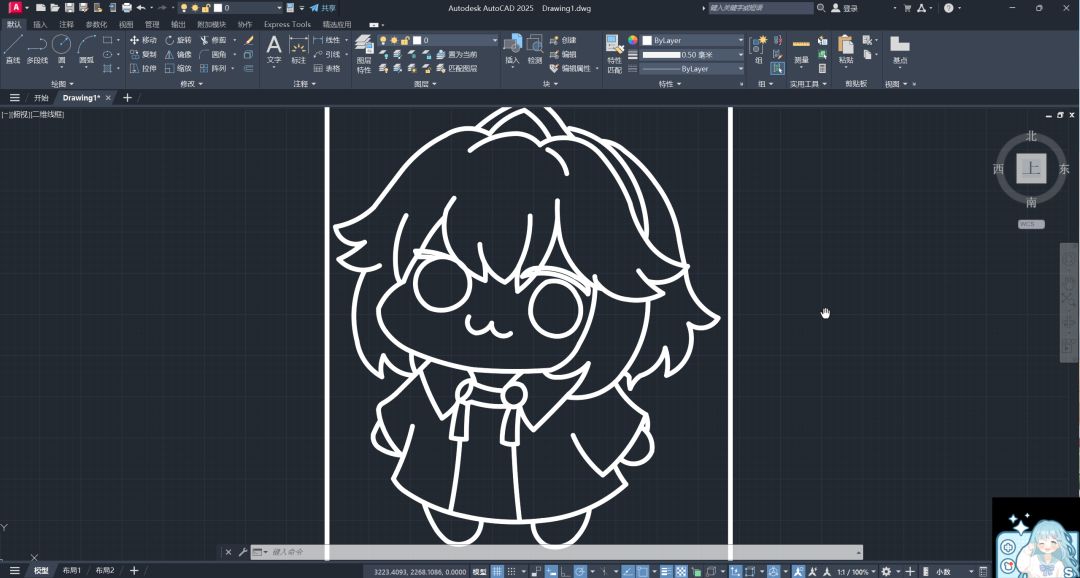The width and height of the screenshot is (1080, 578).
Task: Expand the Modify (修改) panel
Action: pyautogui.click(x=193, y=83)
